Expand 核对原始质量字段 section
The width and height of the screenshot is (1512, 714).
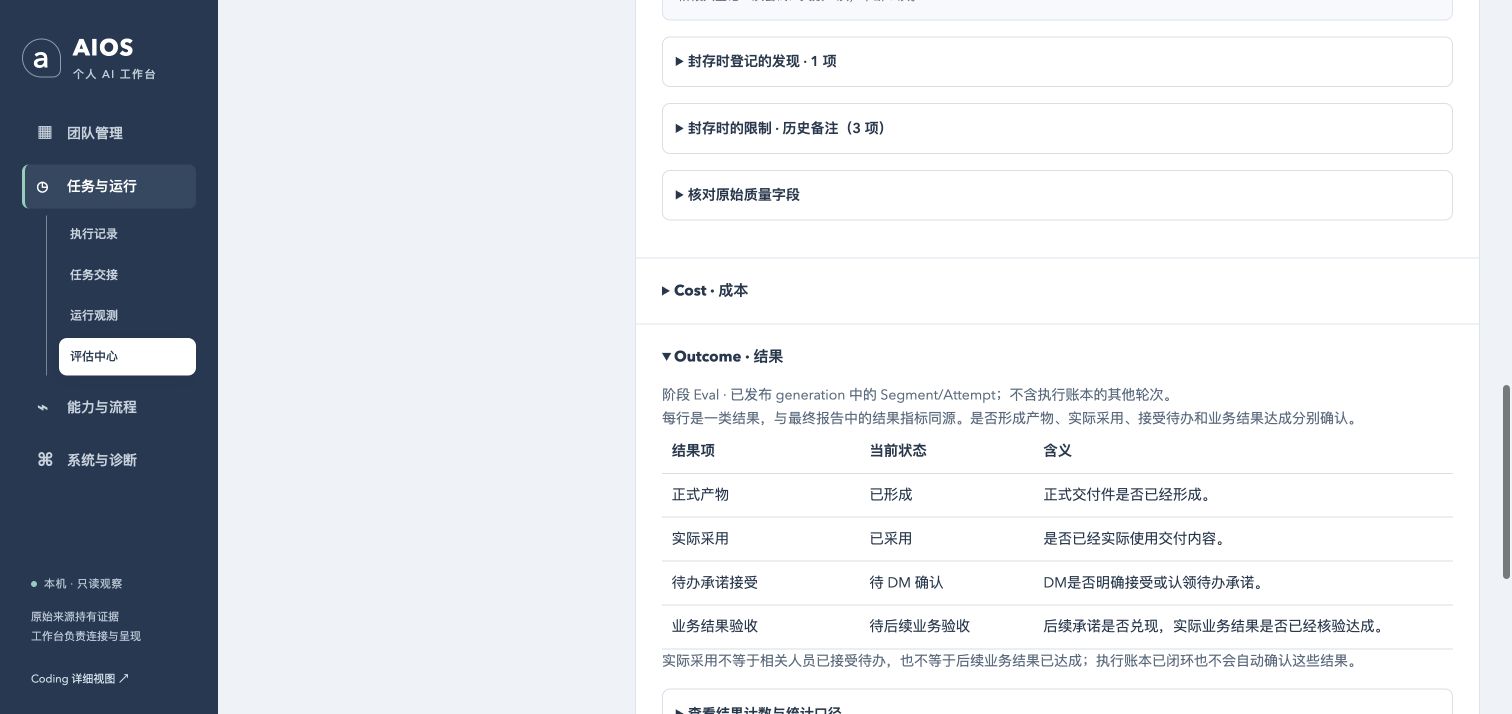pyautogui.click(x=1057, y=195)
